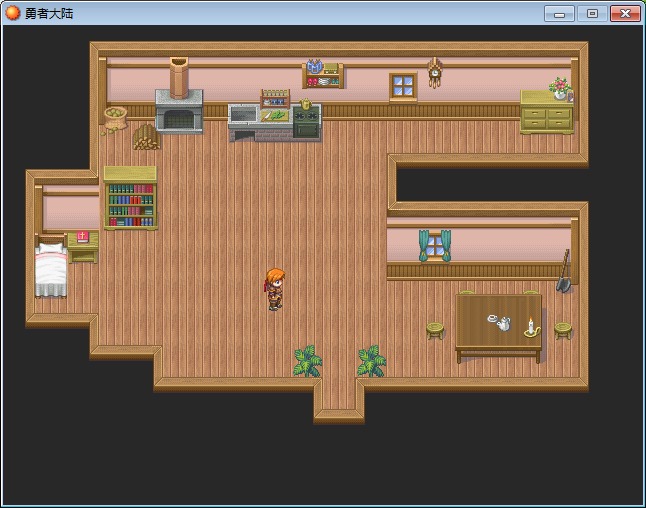This screenshot has height=508, width=646.
Task: Click the stack of firewood logs
Action: click(146, 137)
